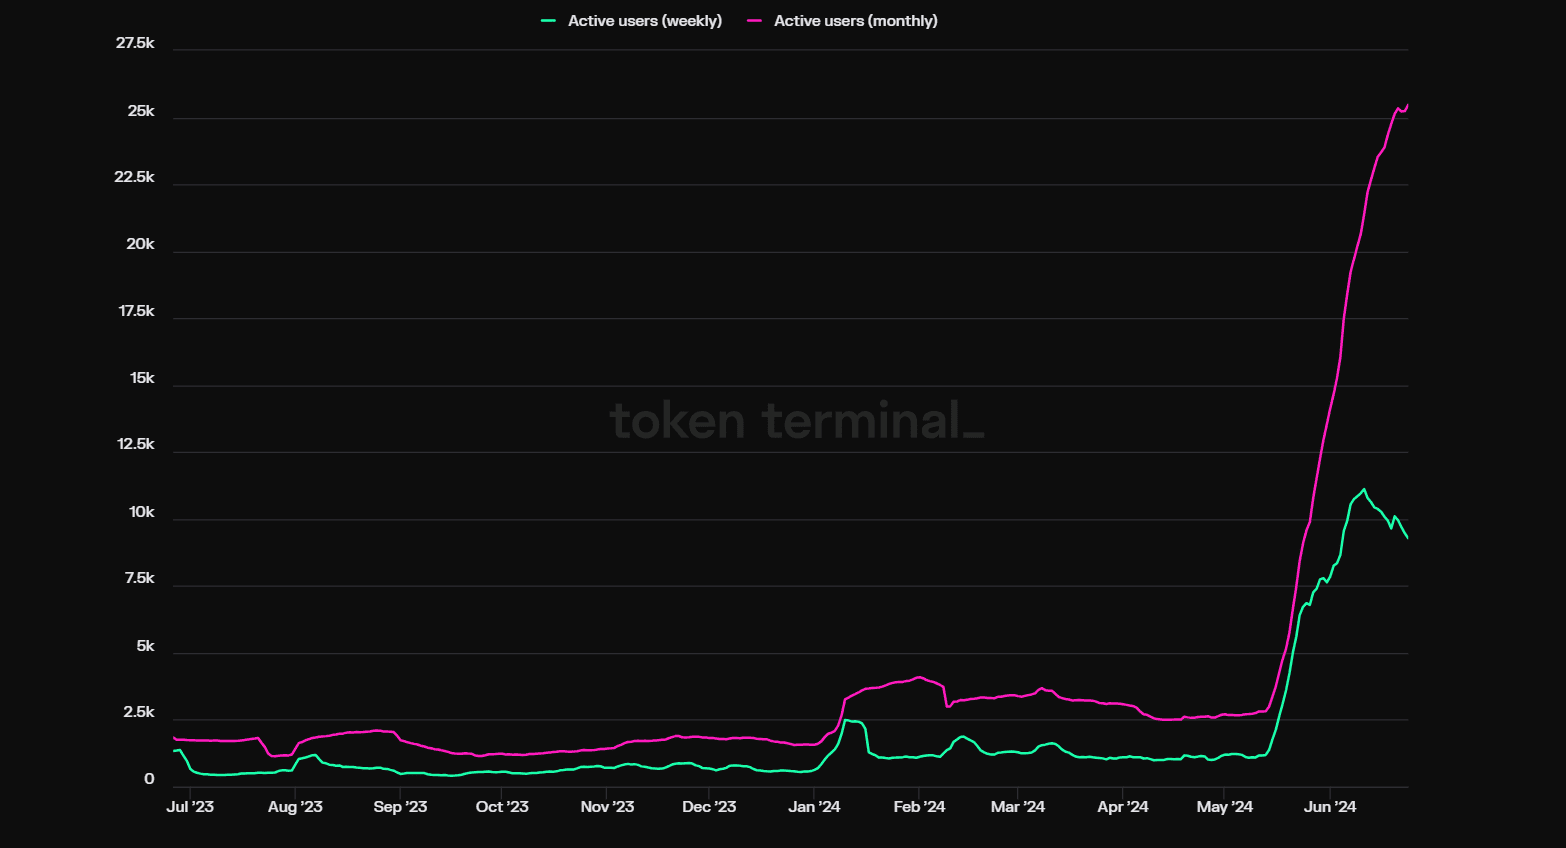Click the May '24 axis label
The height and width of the screenshot is (848, 1566).
tap(1224, 806)
